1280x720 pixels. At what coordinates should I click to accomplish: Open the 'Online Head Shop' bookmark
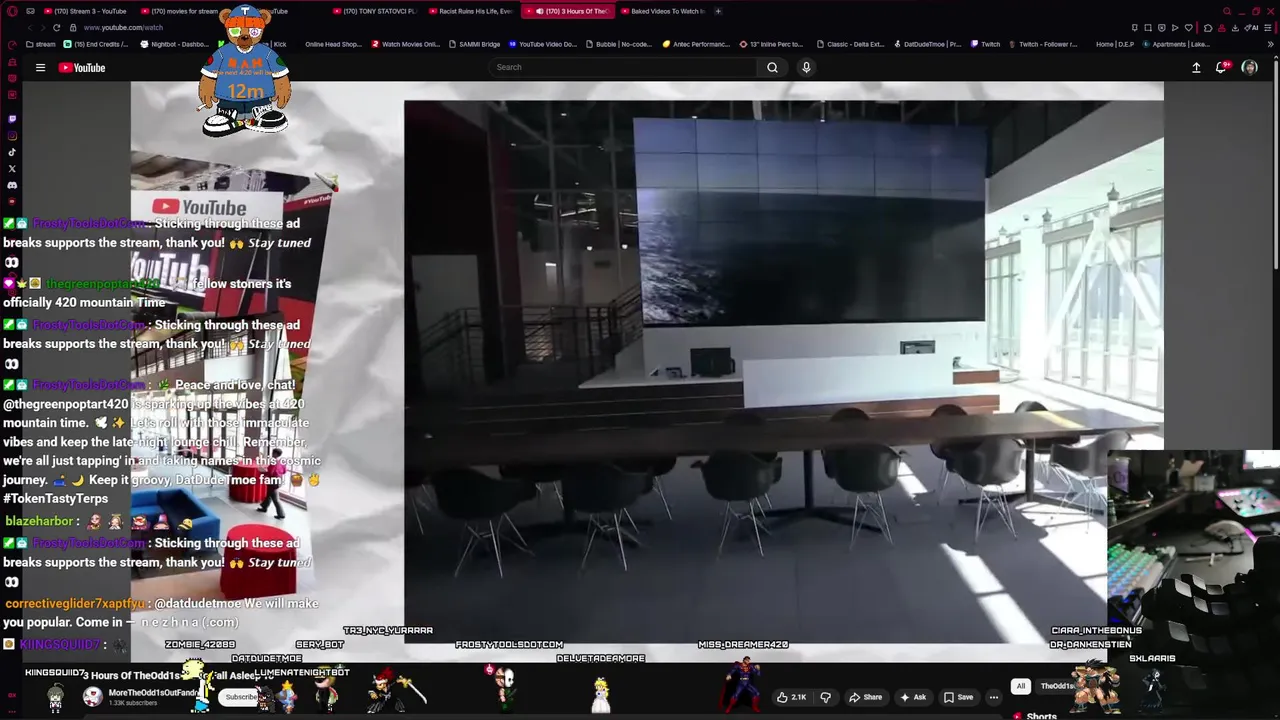click(333, 44)
